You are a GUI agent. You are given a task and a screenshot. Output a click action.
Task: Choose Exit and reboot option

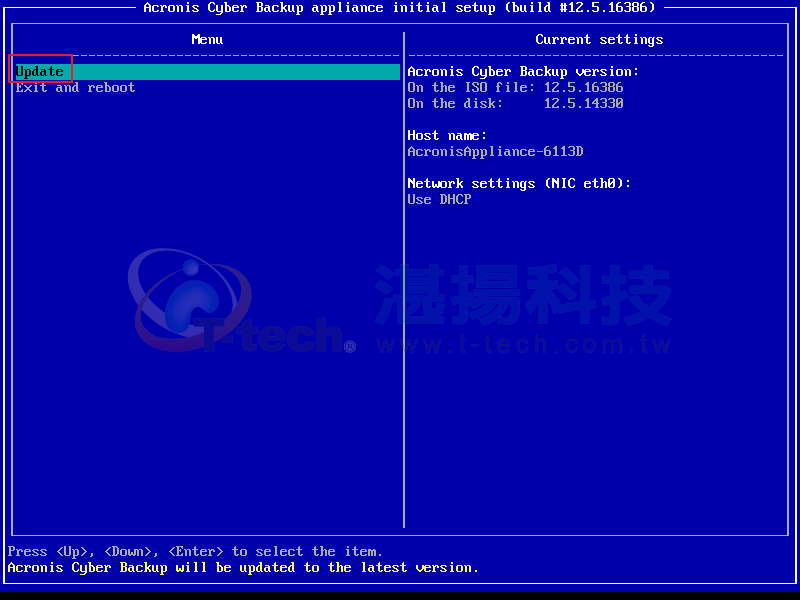(75, 88)
